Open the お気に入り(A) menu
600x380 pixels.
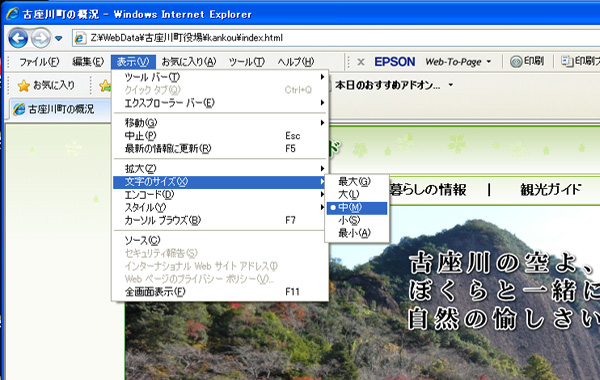click(x=189, y=62)
